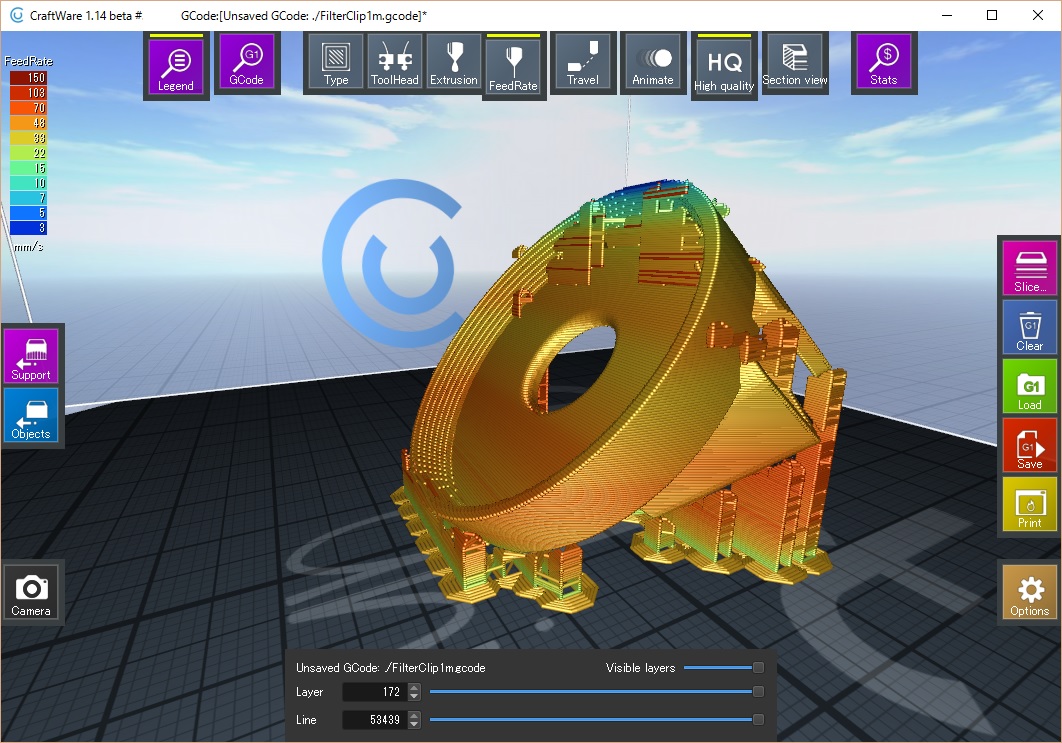Click the Slice button
The image size is (1062, 743).
(x=1028, y=267)
